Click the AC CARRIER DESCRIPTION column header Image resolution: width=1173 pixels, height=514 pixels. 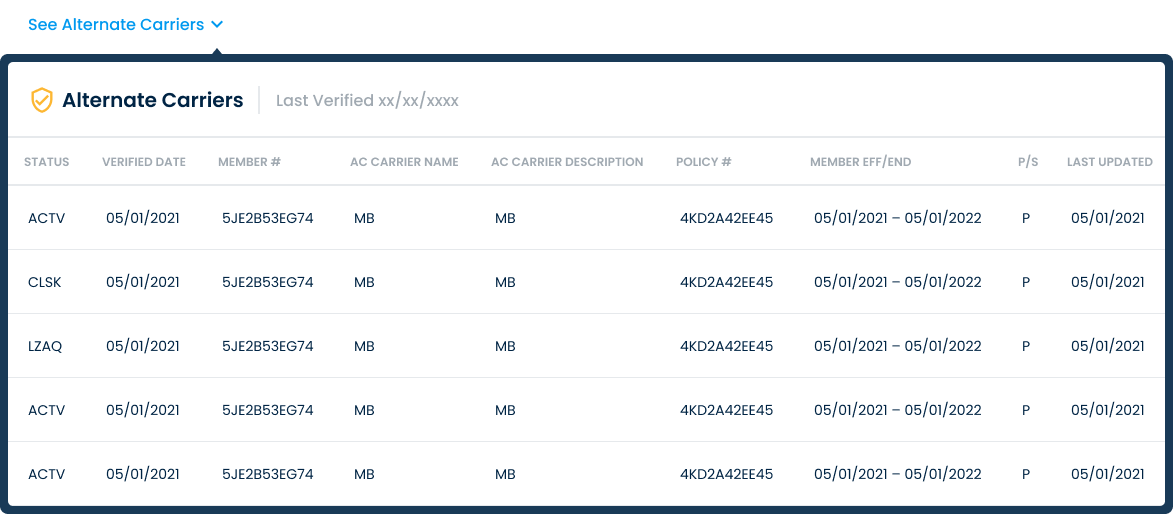567,162
